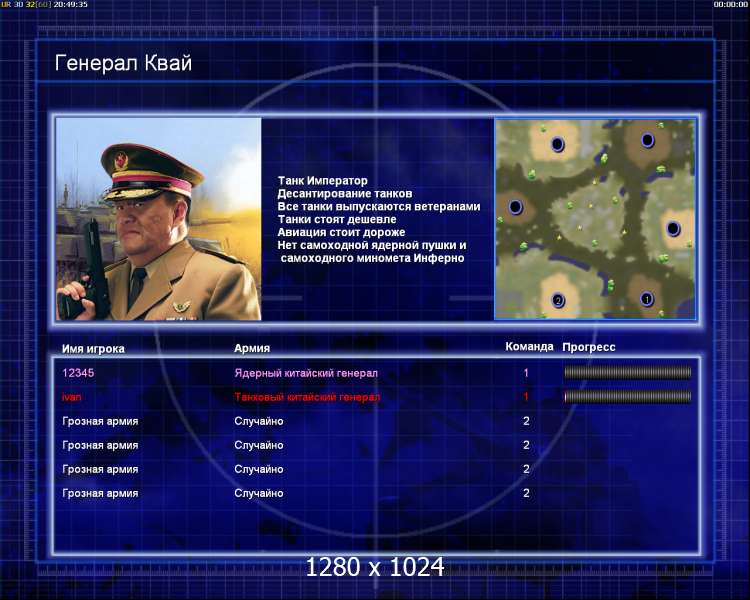Click the loading progress bar for player ivan
The image size is (750, 600).
coord(628,396)
